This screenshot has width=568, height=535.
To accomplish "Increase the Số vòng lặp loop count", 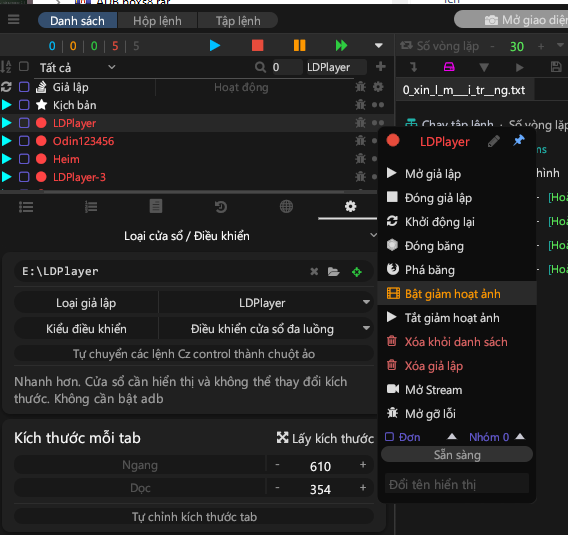I will coord(540,46).
